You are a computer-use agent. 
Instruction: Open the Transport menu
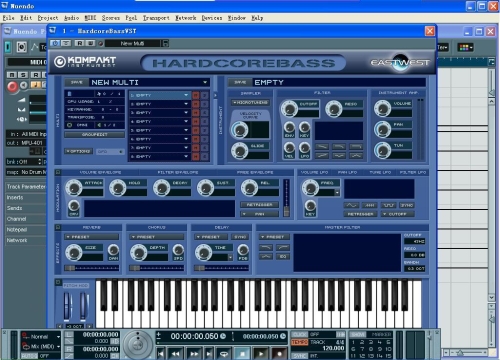point(156,18)
